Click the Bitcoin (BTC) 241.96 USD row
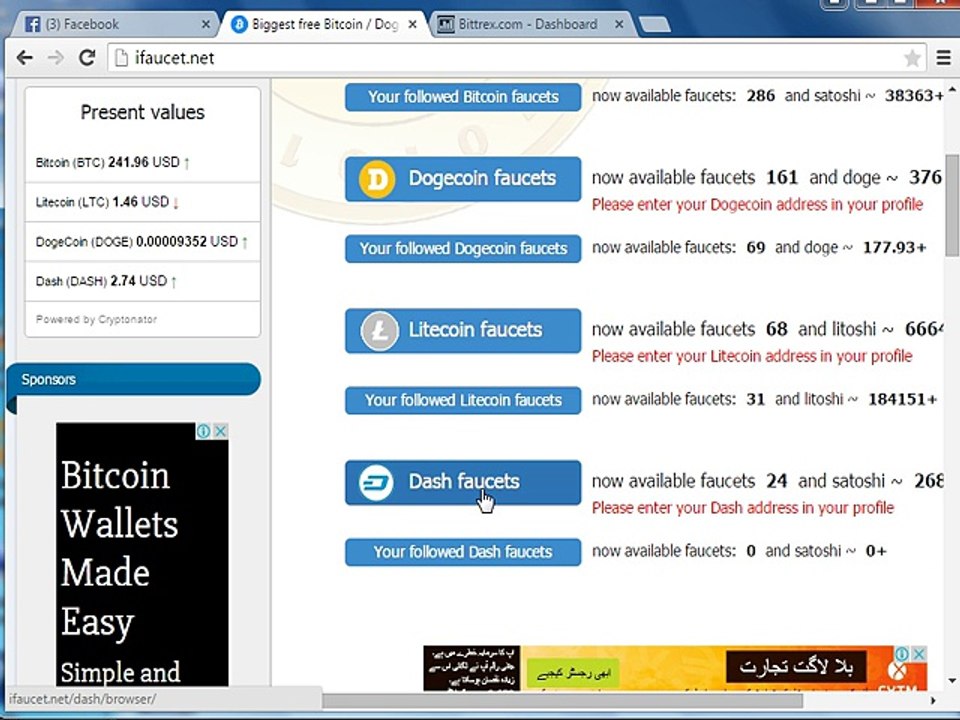This screenshot has width=960, height=720. [143, 162]
